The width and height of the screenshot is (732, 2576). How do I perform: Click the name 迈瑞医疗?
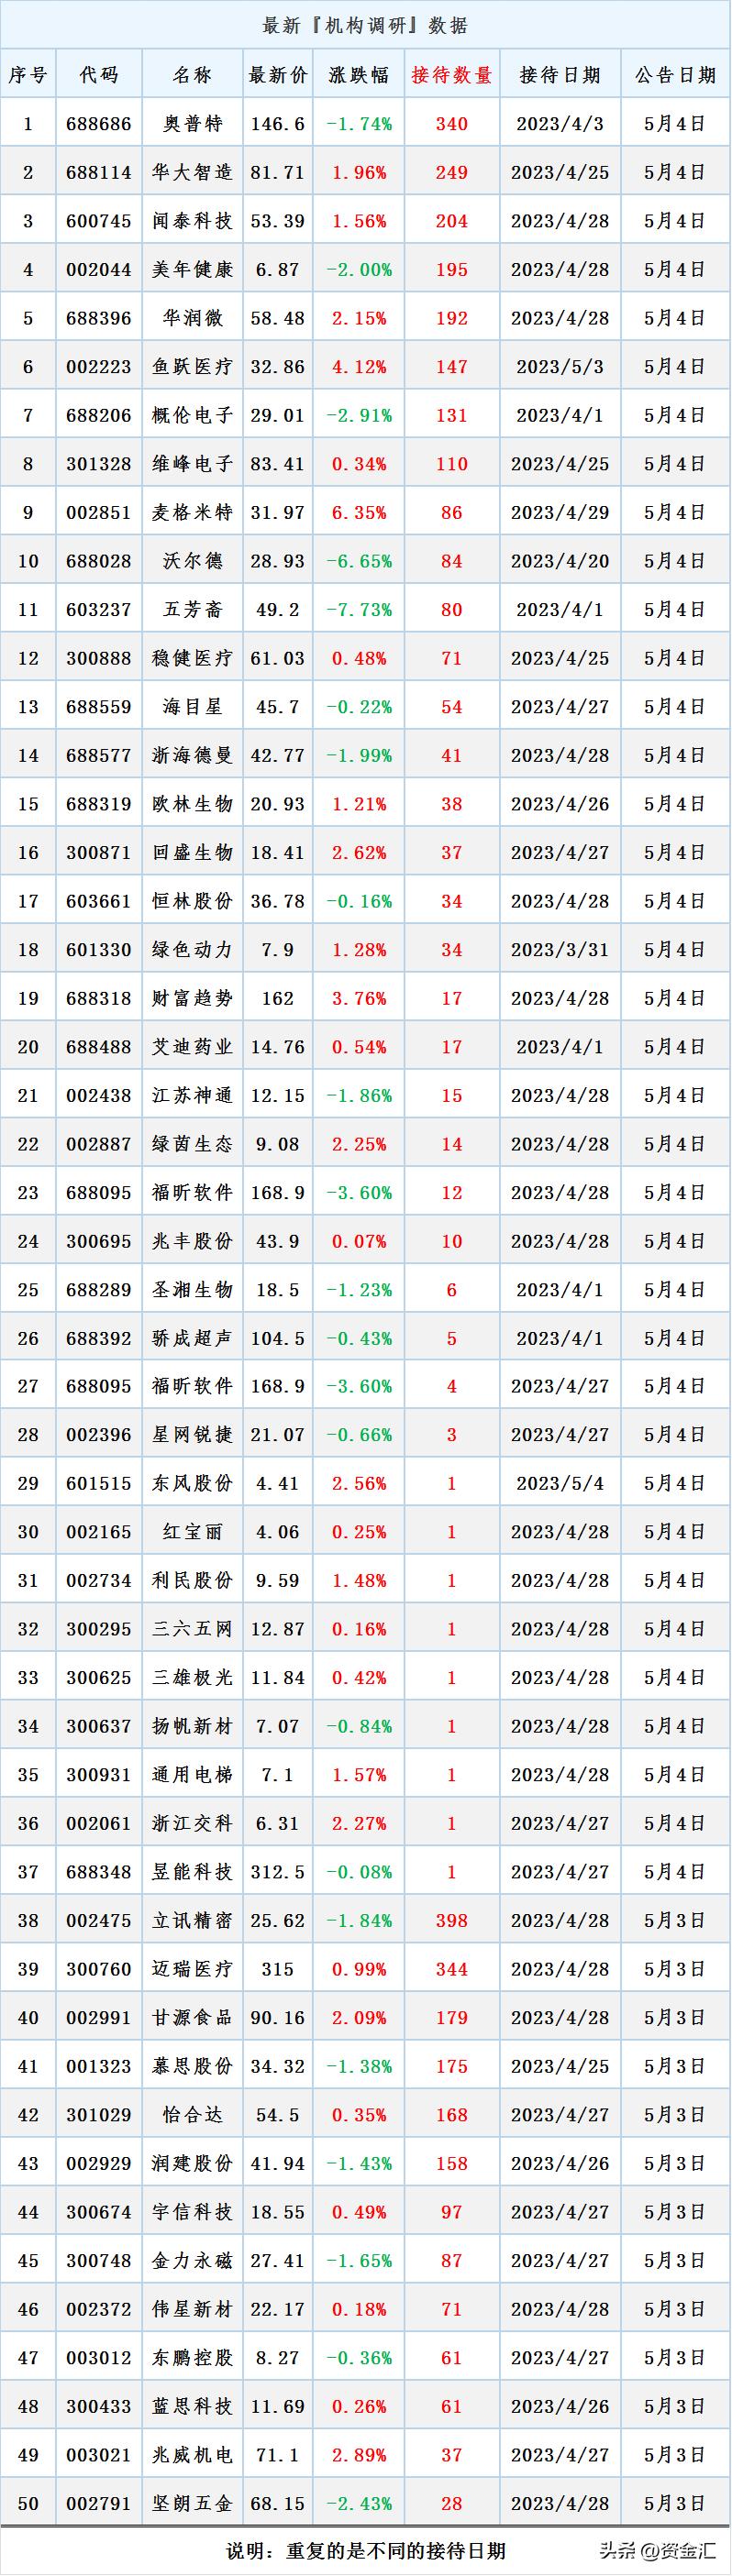point(192,1969)
